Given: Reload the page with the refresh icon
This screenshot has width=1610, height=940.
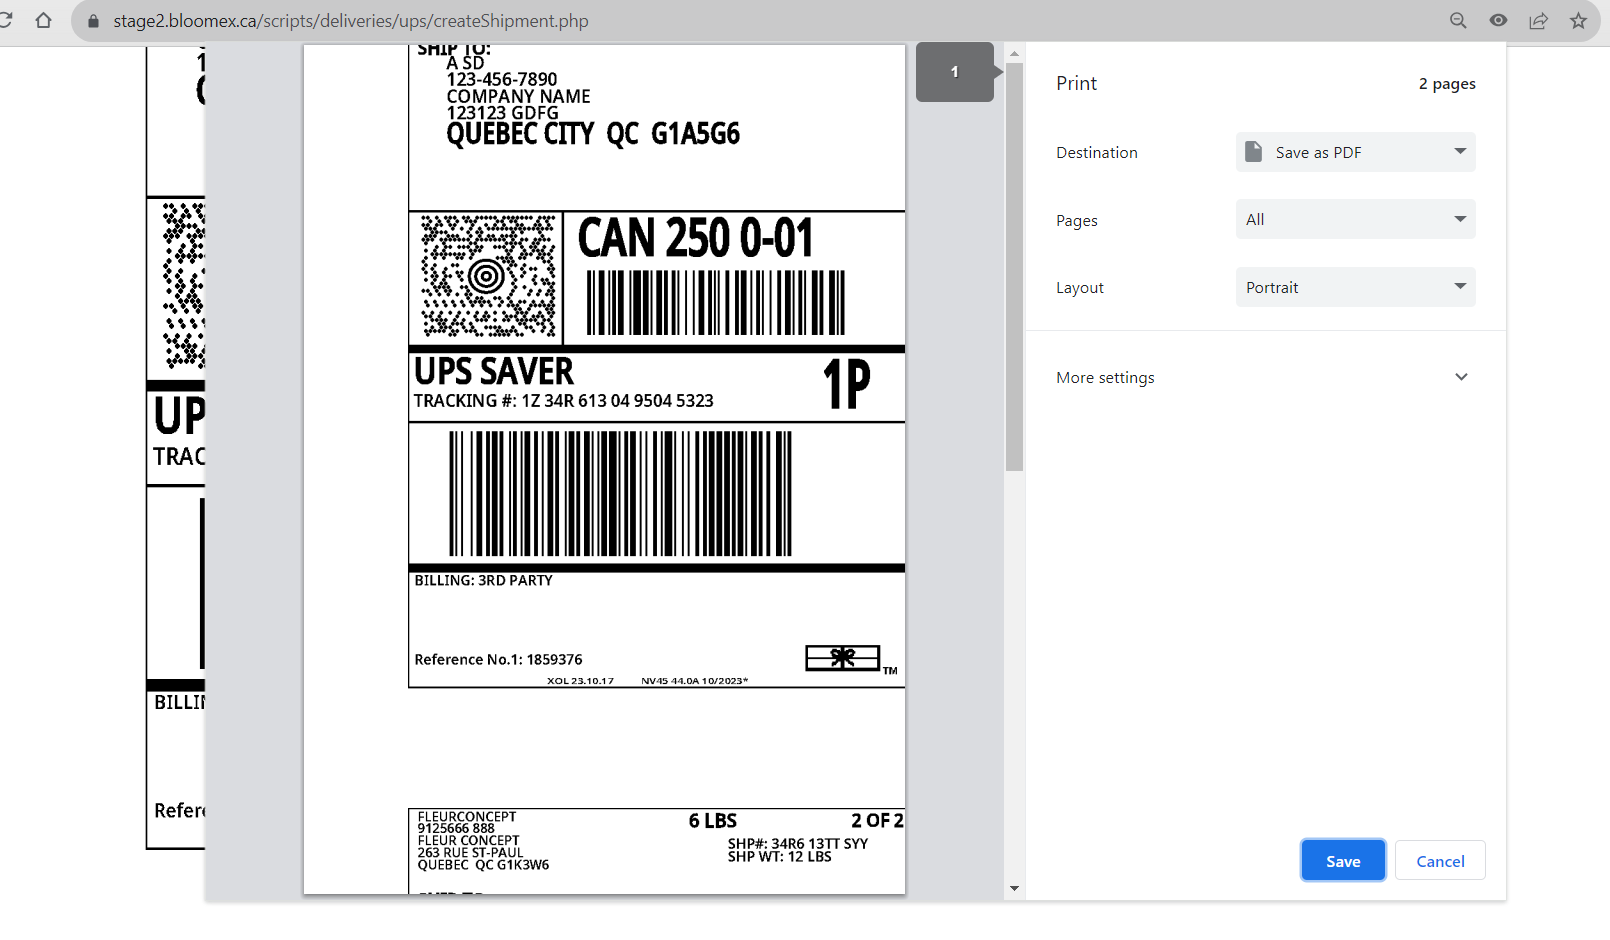Looking at the screenshot, I should pyautogui.click(x=5, y=20).
